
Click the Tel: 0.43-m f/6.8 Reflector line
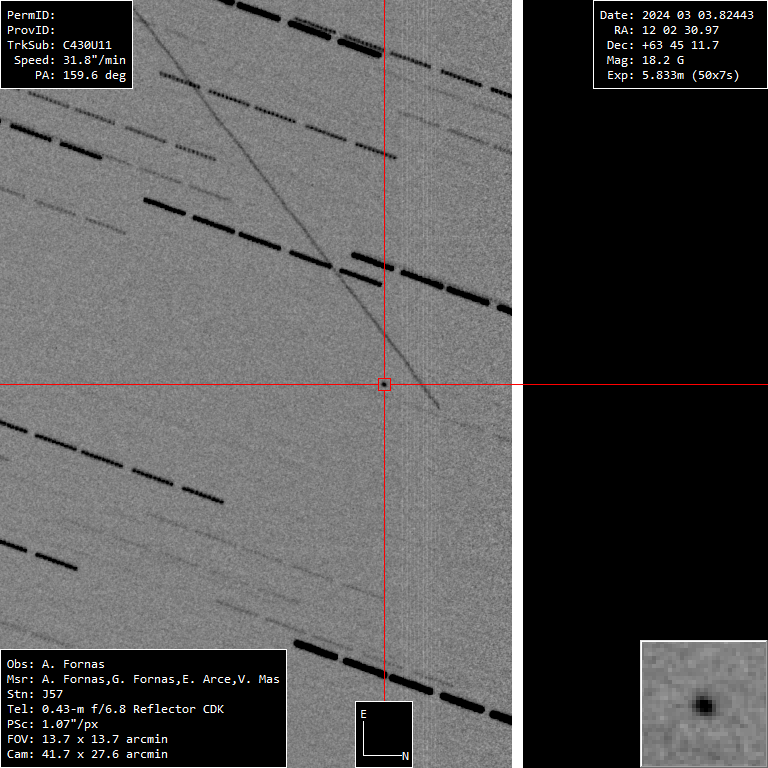[115, 709]
